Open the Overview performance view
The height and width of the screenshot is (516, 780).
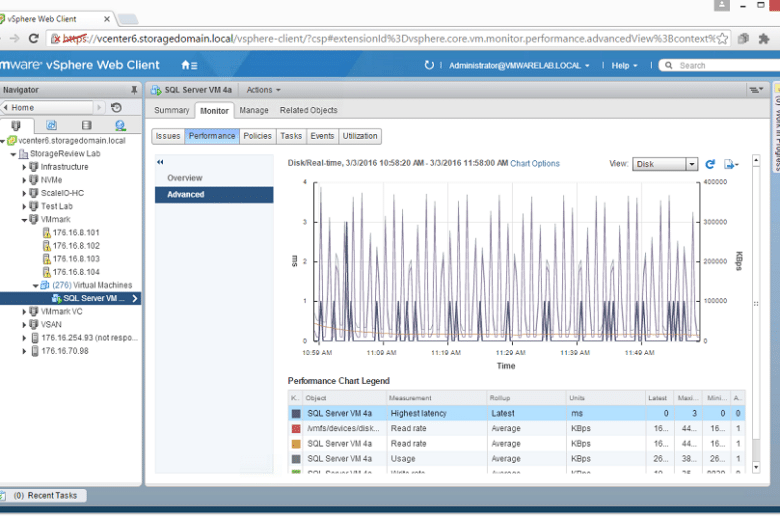pos(185,178)
